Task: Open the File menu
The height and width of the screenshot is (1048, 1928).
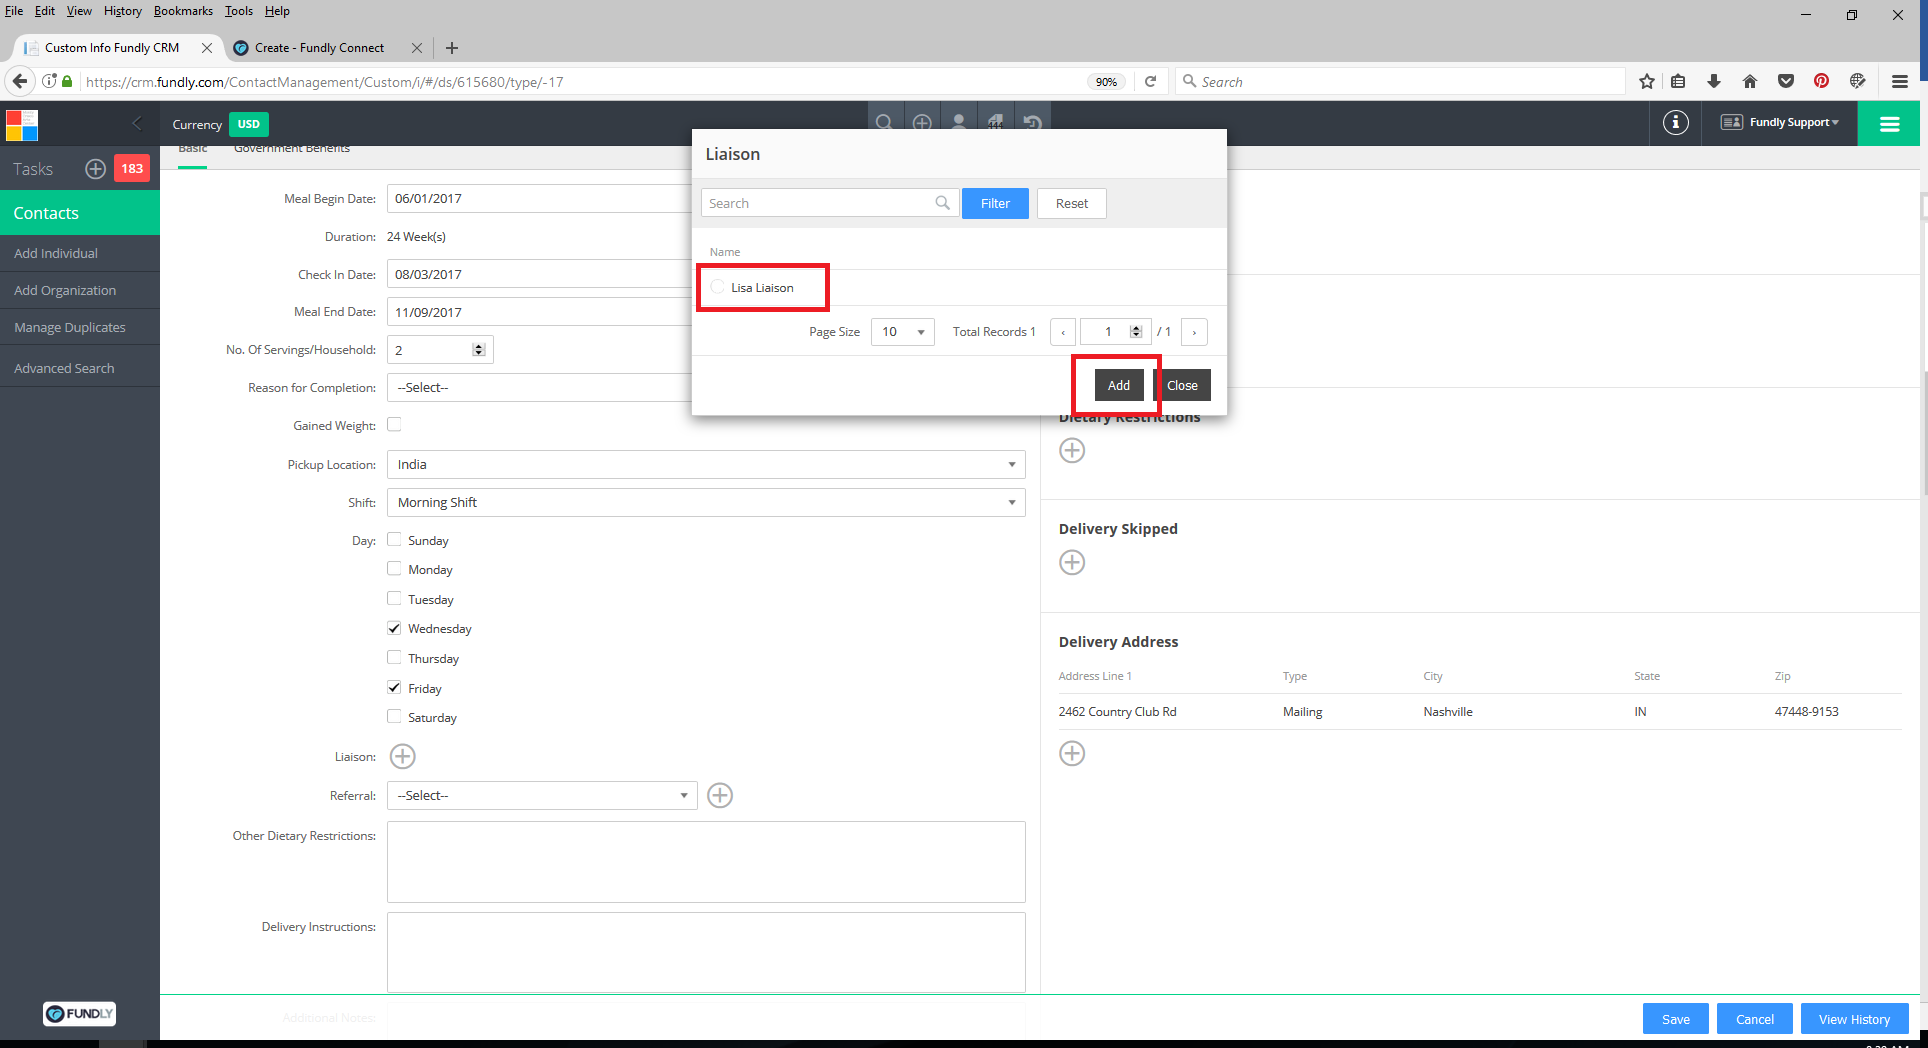Action: 14,11
